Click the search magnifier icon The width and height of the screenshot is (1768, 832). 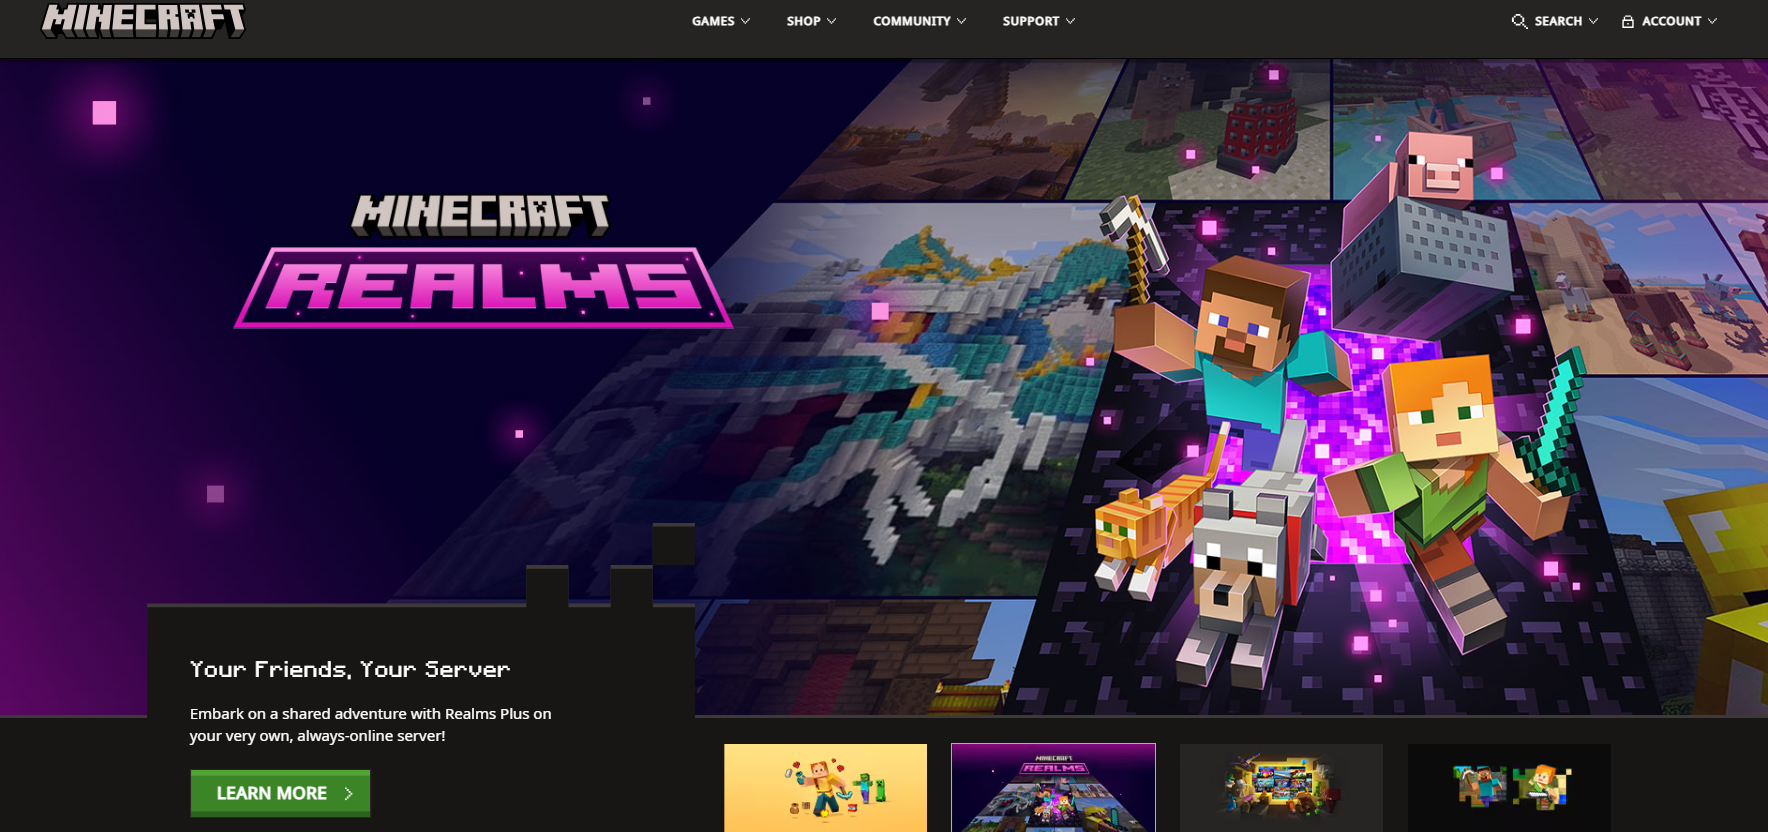tap(1519, 21)
